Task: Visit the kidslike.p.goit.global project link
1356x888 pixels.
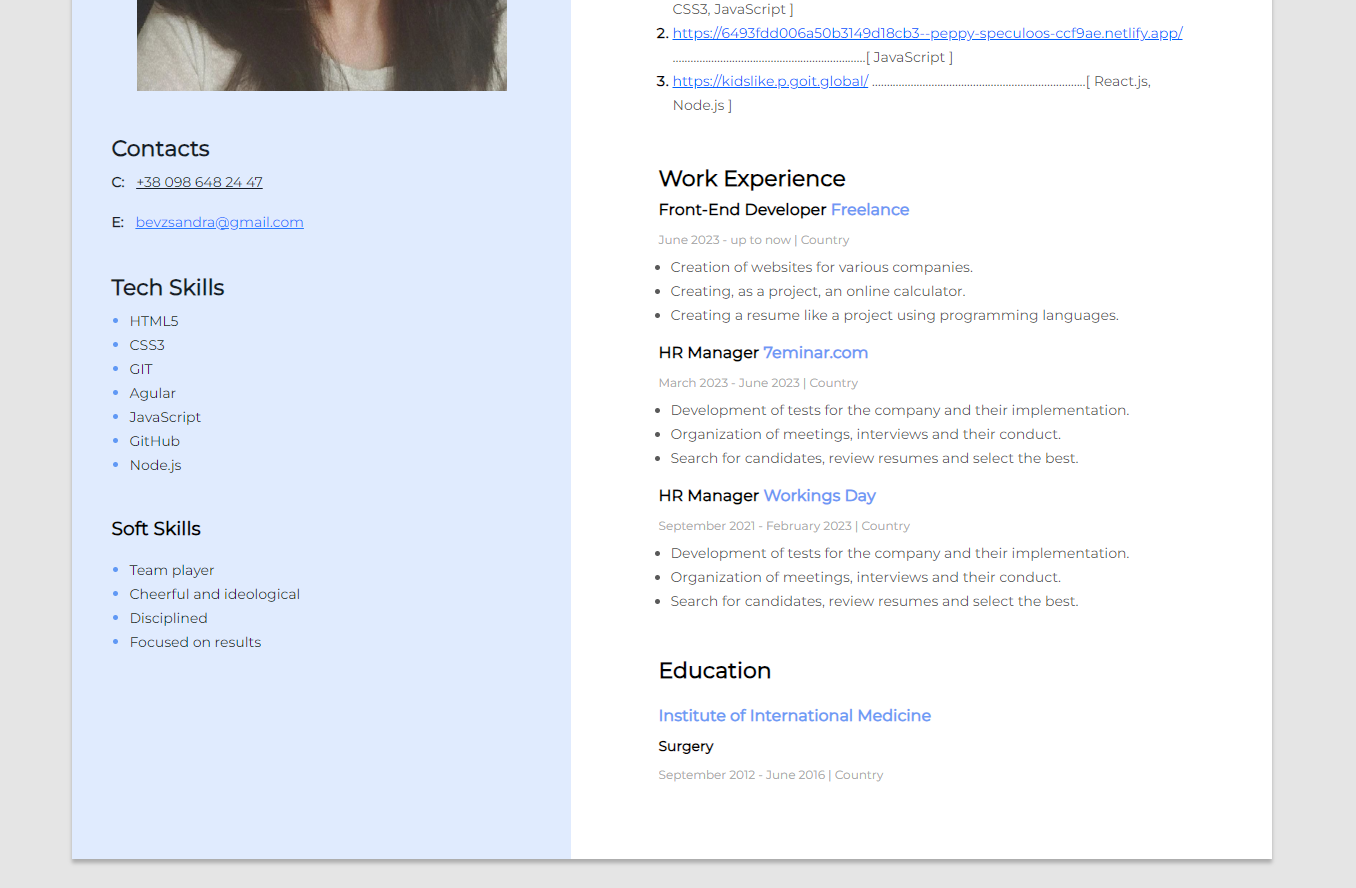Action: click(x=770, y=81)
